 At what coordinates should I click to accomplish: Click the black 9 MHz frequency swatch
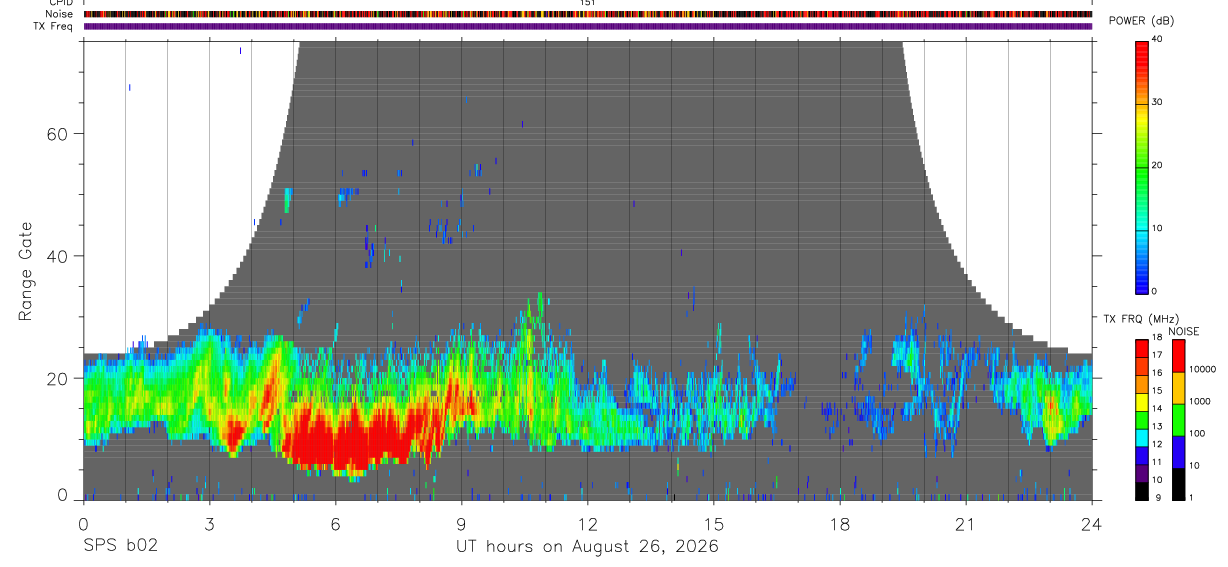(x=1141, y=491)
